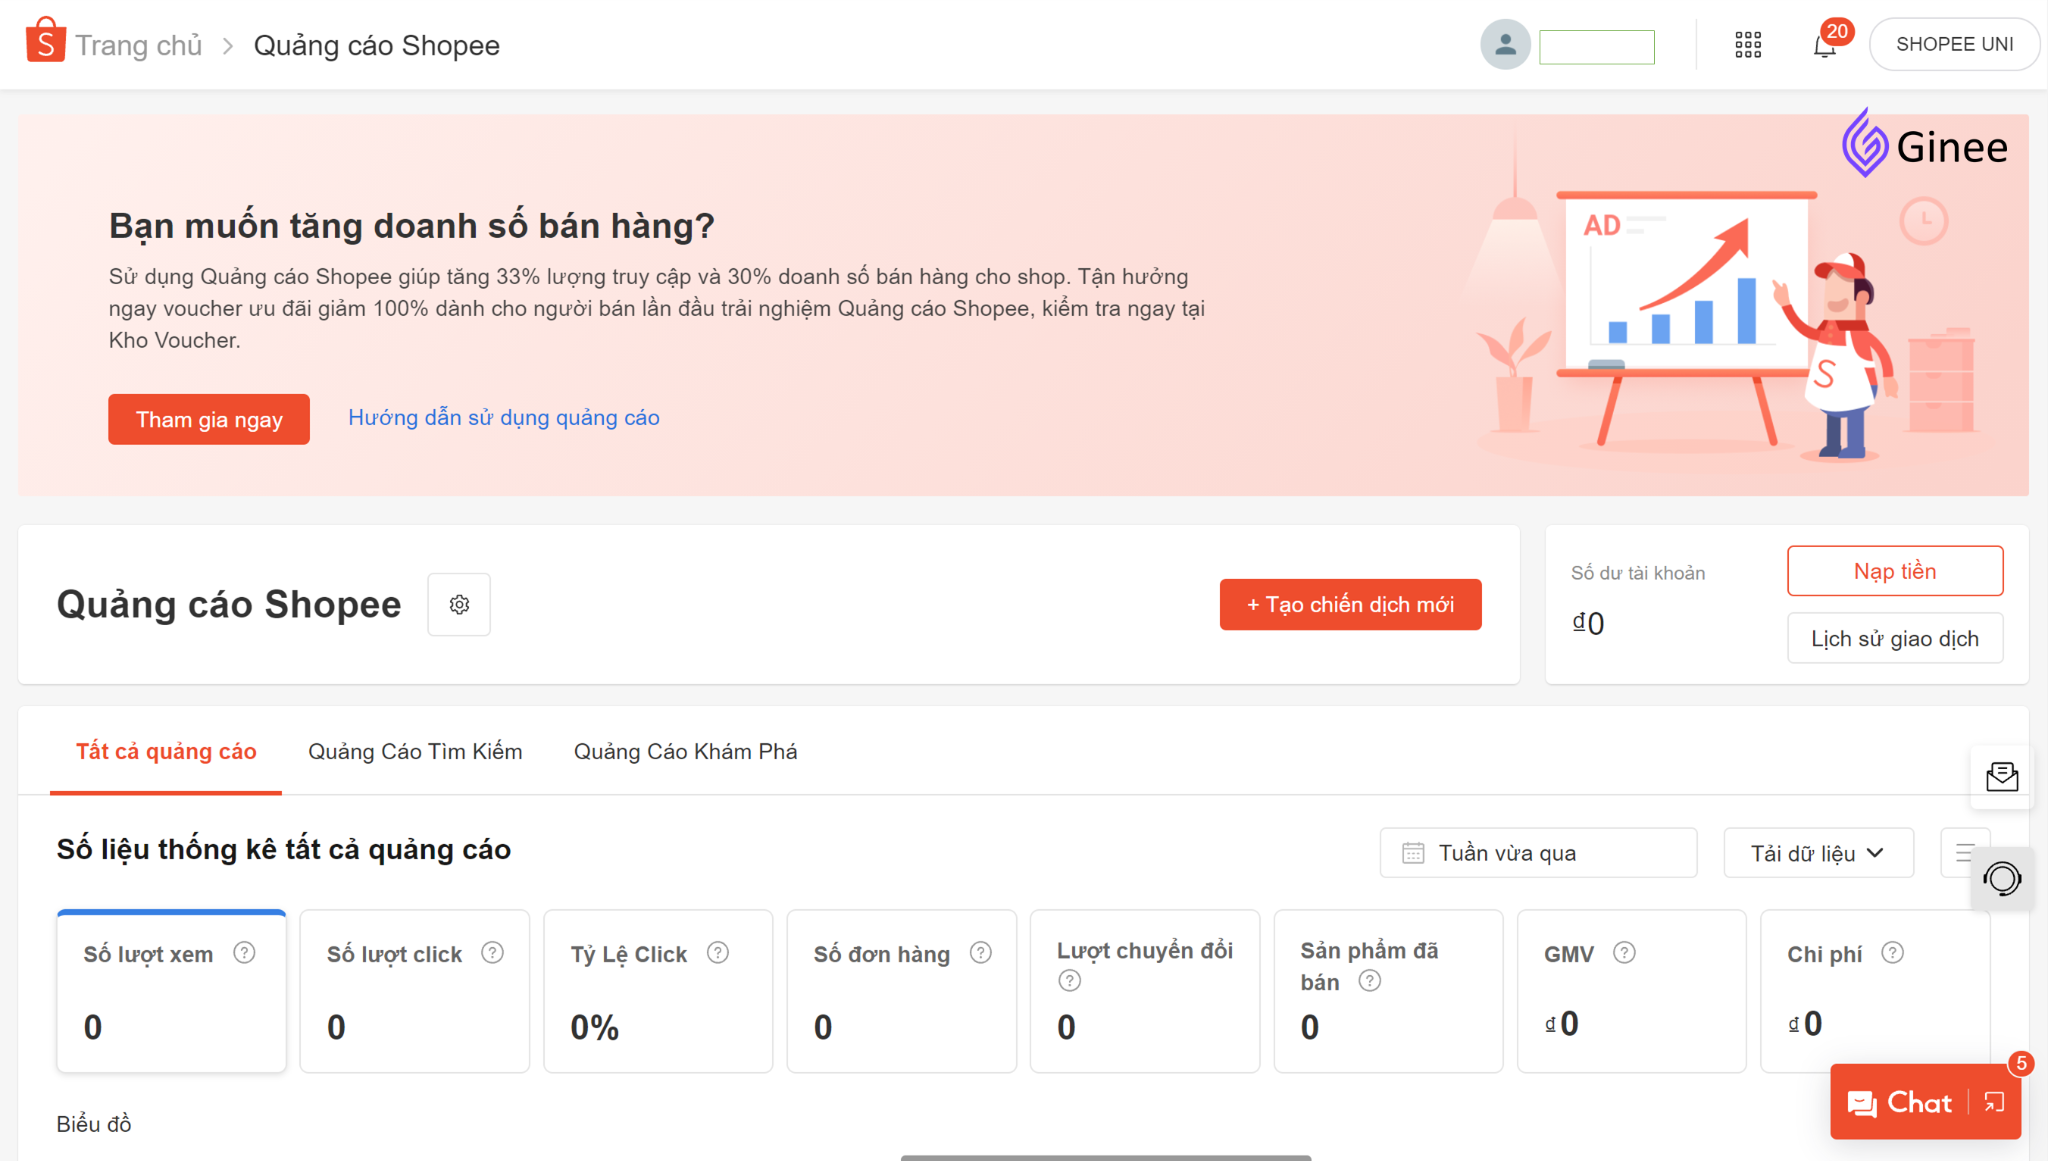Open notifications bell icon
2048x1161 pixels.
1825,46
